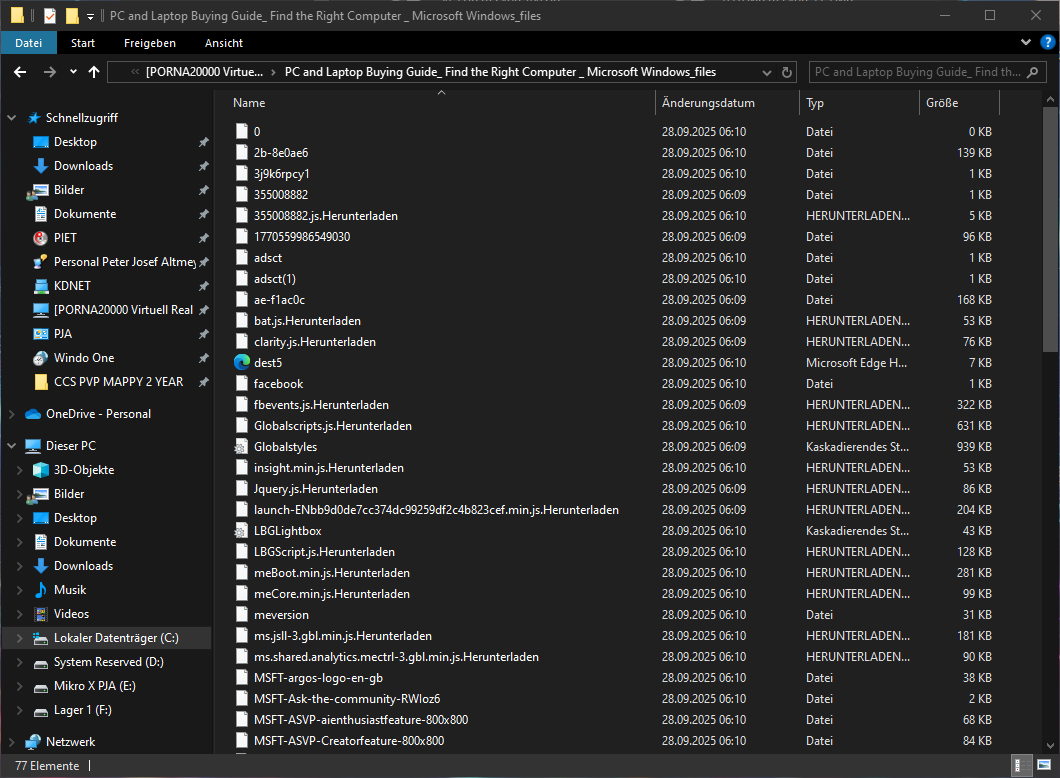Click the back navigation arrow
The width and height of the screenshot is (1060, 778).
20,72
